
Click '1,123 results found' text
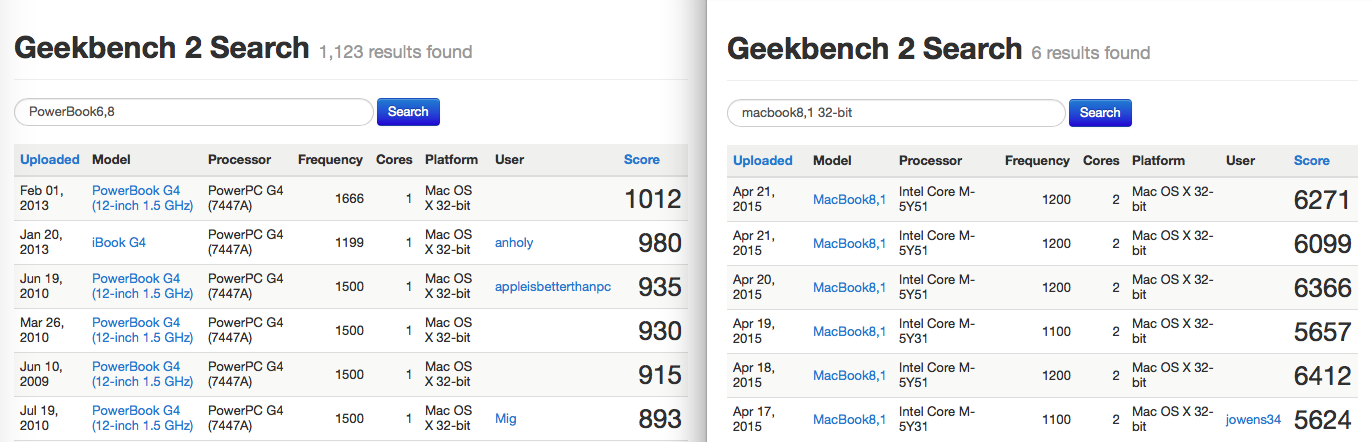395,52
